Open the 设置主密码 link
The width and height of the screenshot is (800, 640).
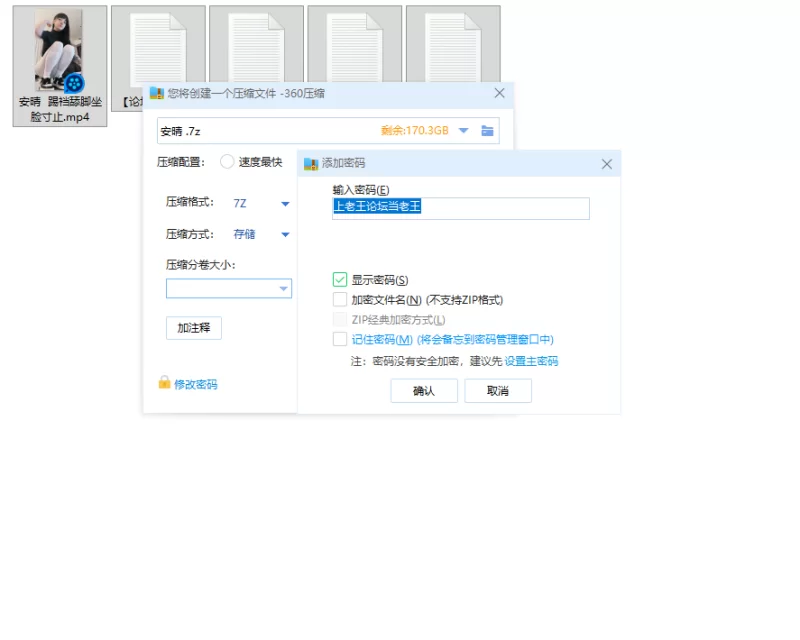(531, 361)
